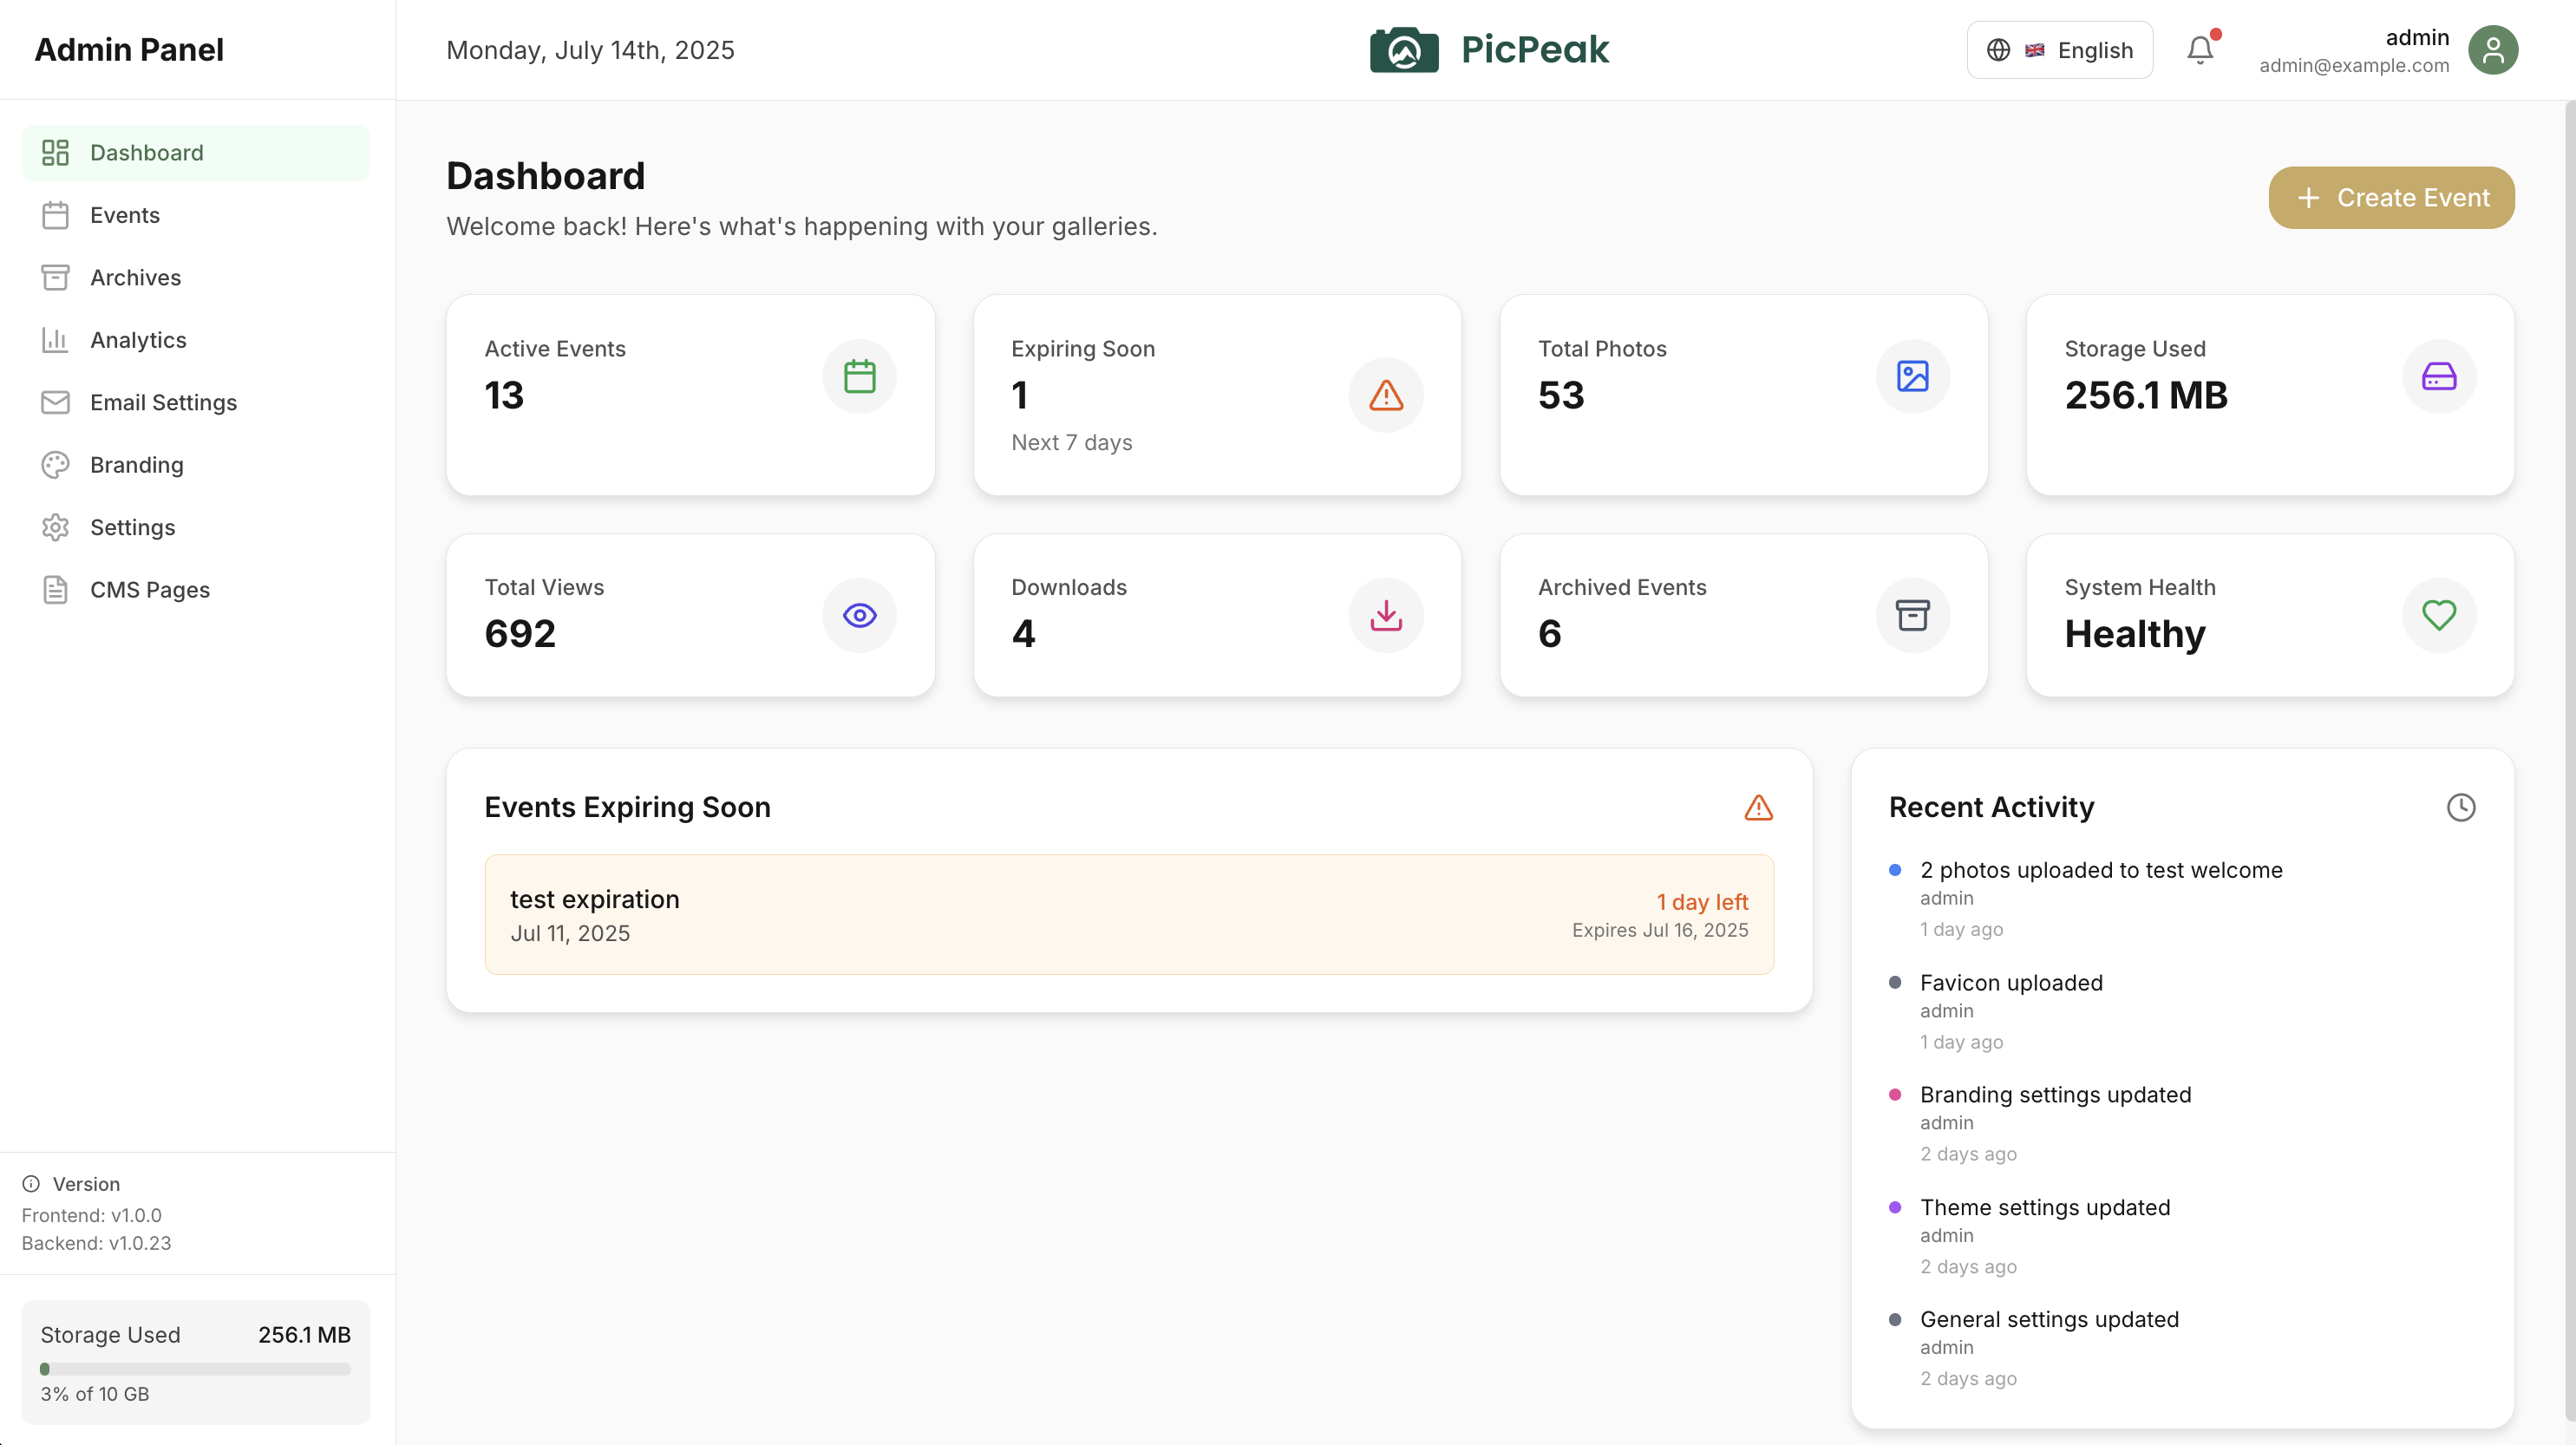The width and height of the screenshot is (2576, 1445).
Task: Click the globe icon in language selector
Action: (x=1998, y=50)
